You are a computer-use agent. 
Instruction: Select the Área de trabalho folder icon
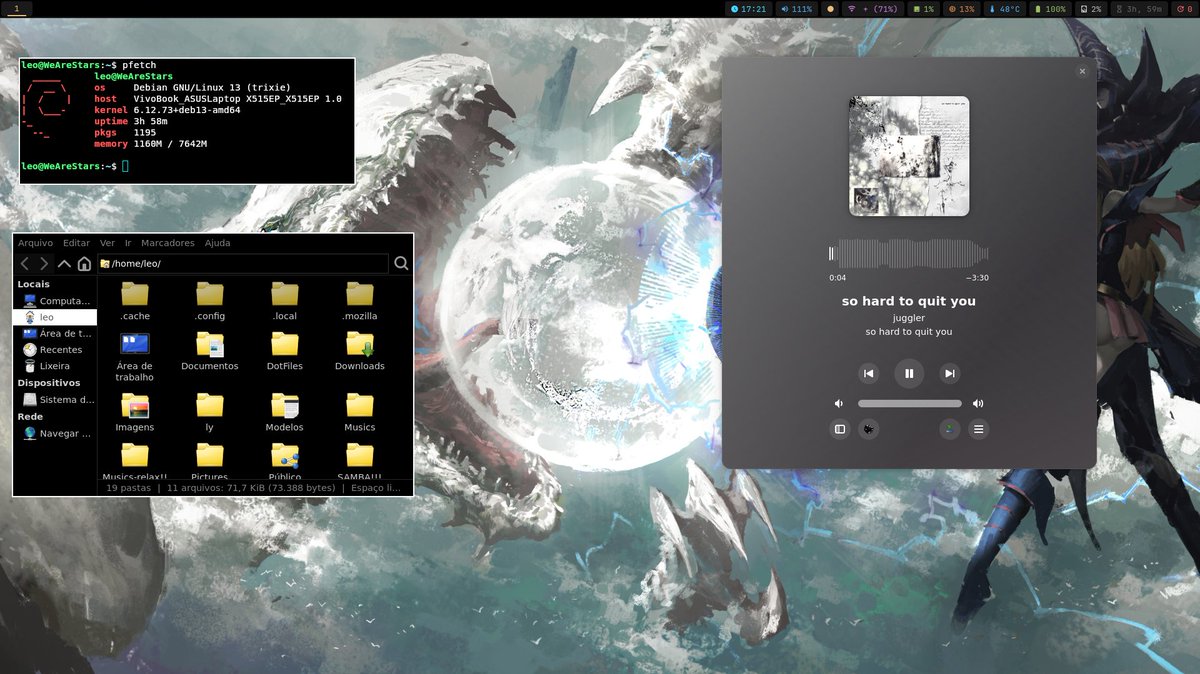tap(135, 357)
